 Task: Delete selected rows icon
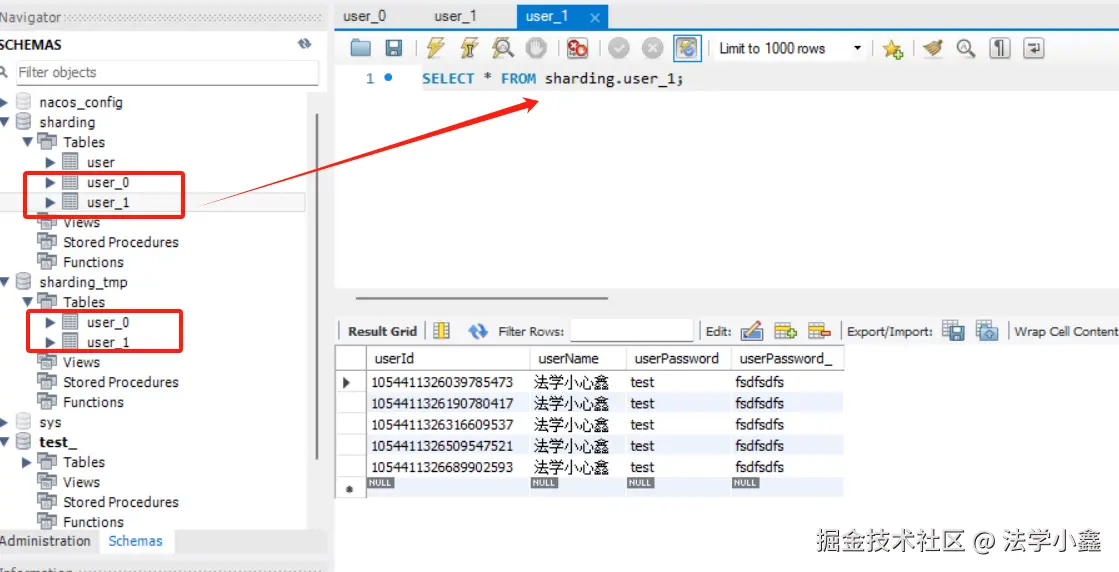(819, 331)
